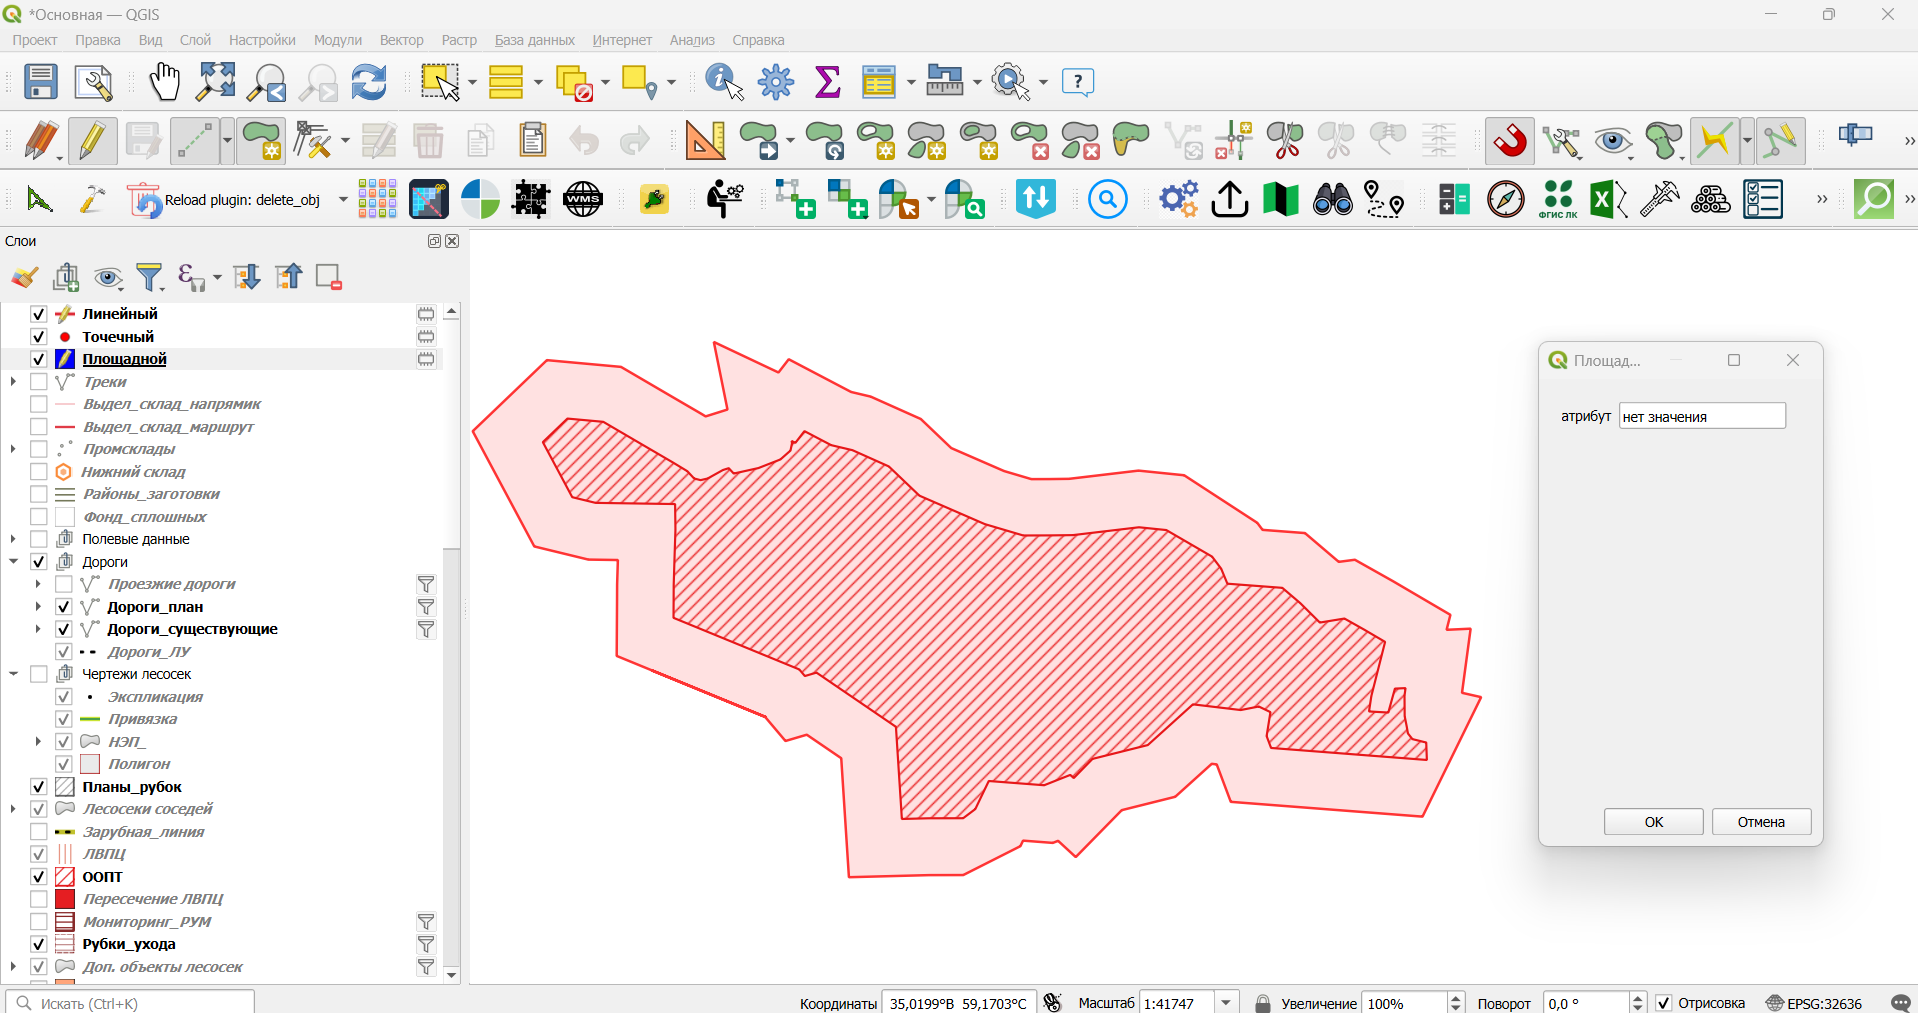Image resolution: width=1918 pixels, height=1013 pixels.
Task: Open the Identify Features tool
Action: click(724, 82)
